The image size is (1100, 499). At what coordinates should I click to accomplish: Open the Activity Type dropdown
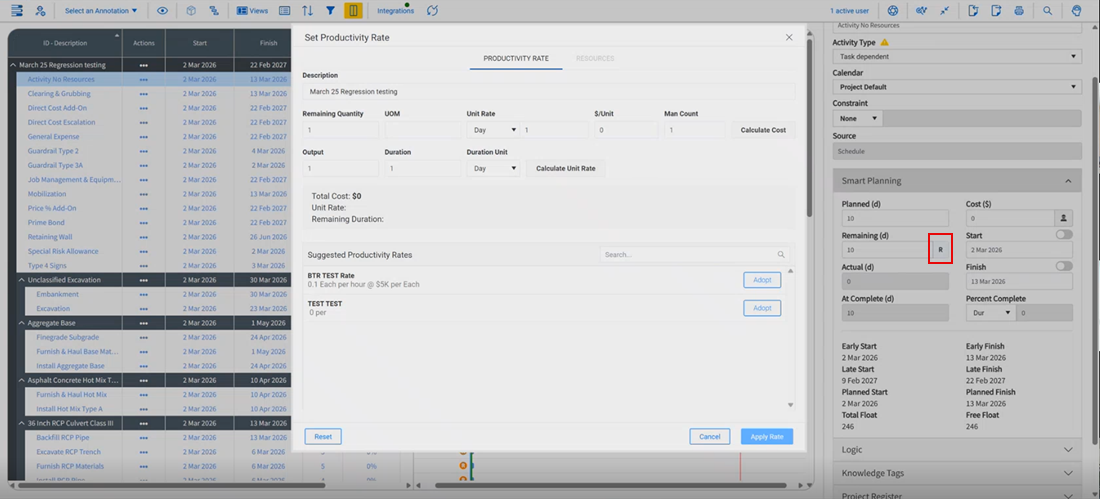(957, 56)
